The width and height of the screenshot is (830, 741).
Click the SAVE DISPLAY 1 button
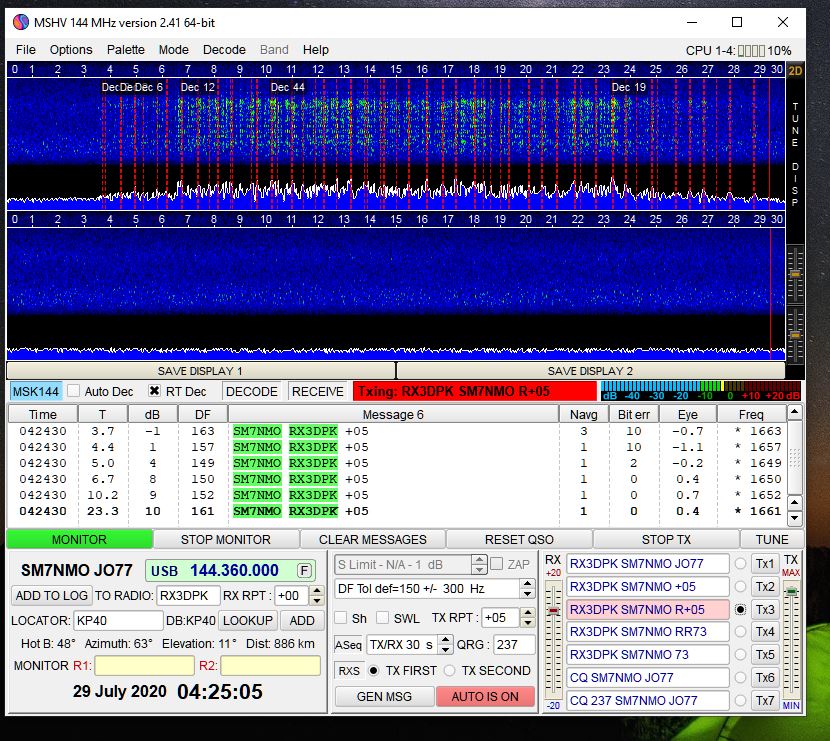(x=200, y=371)
